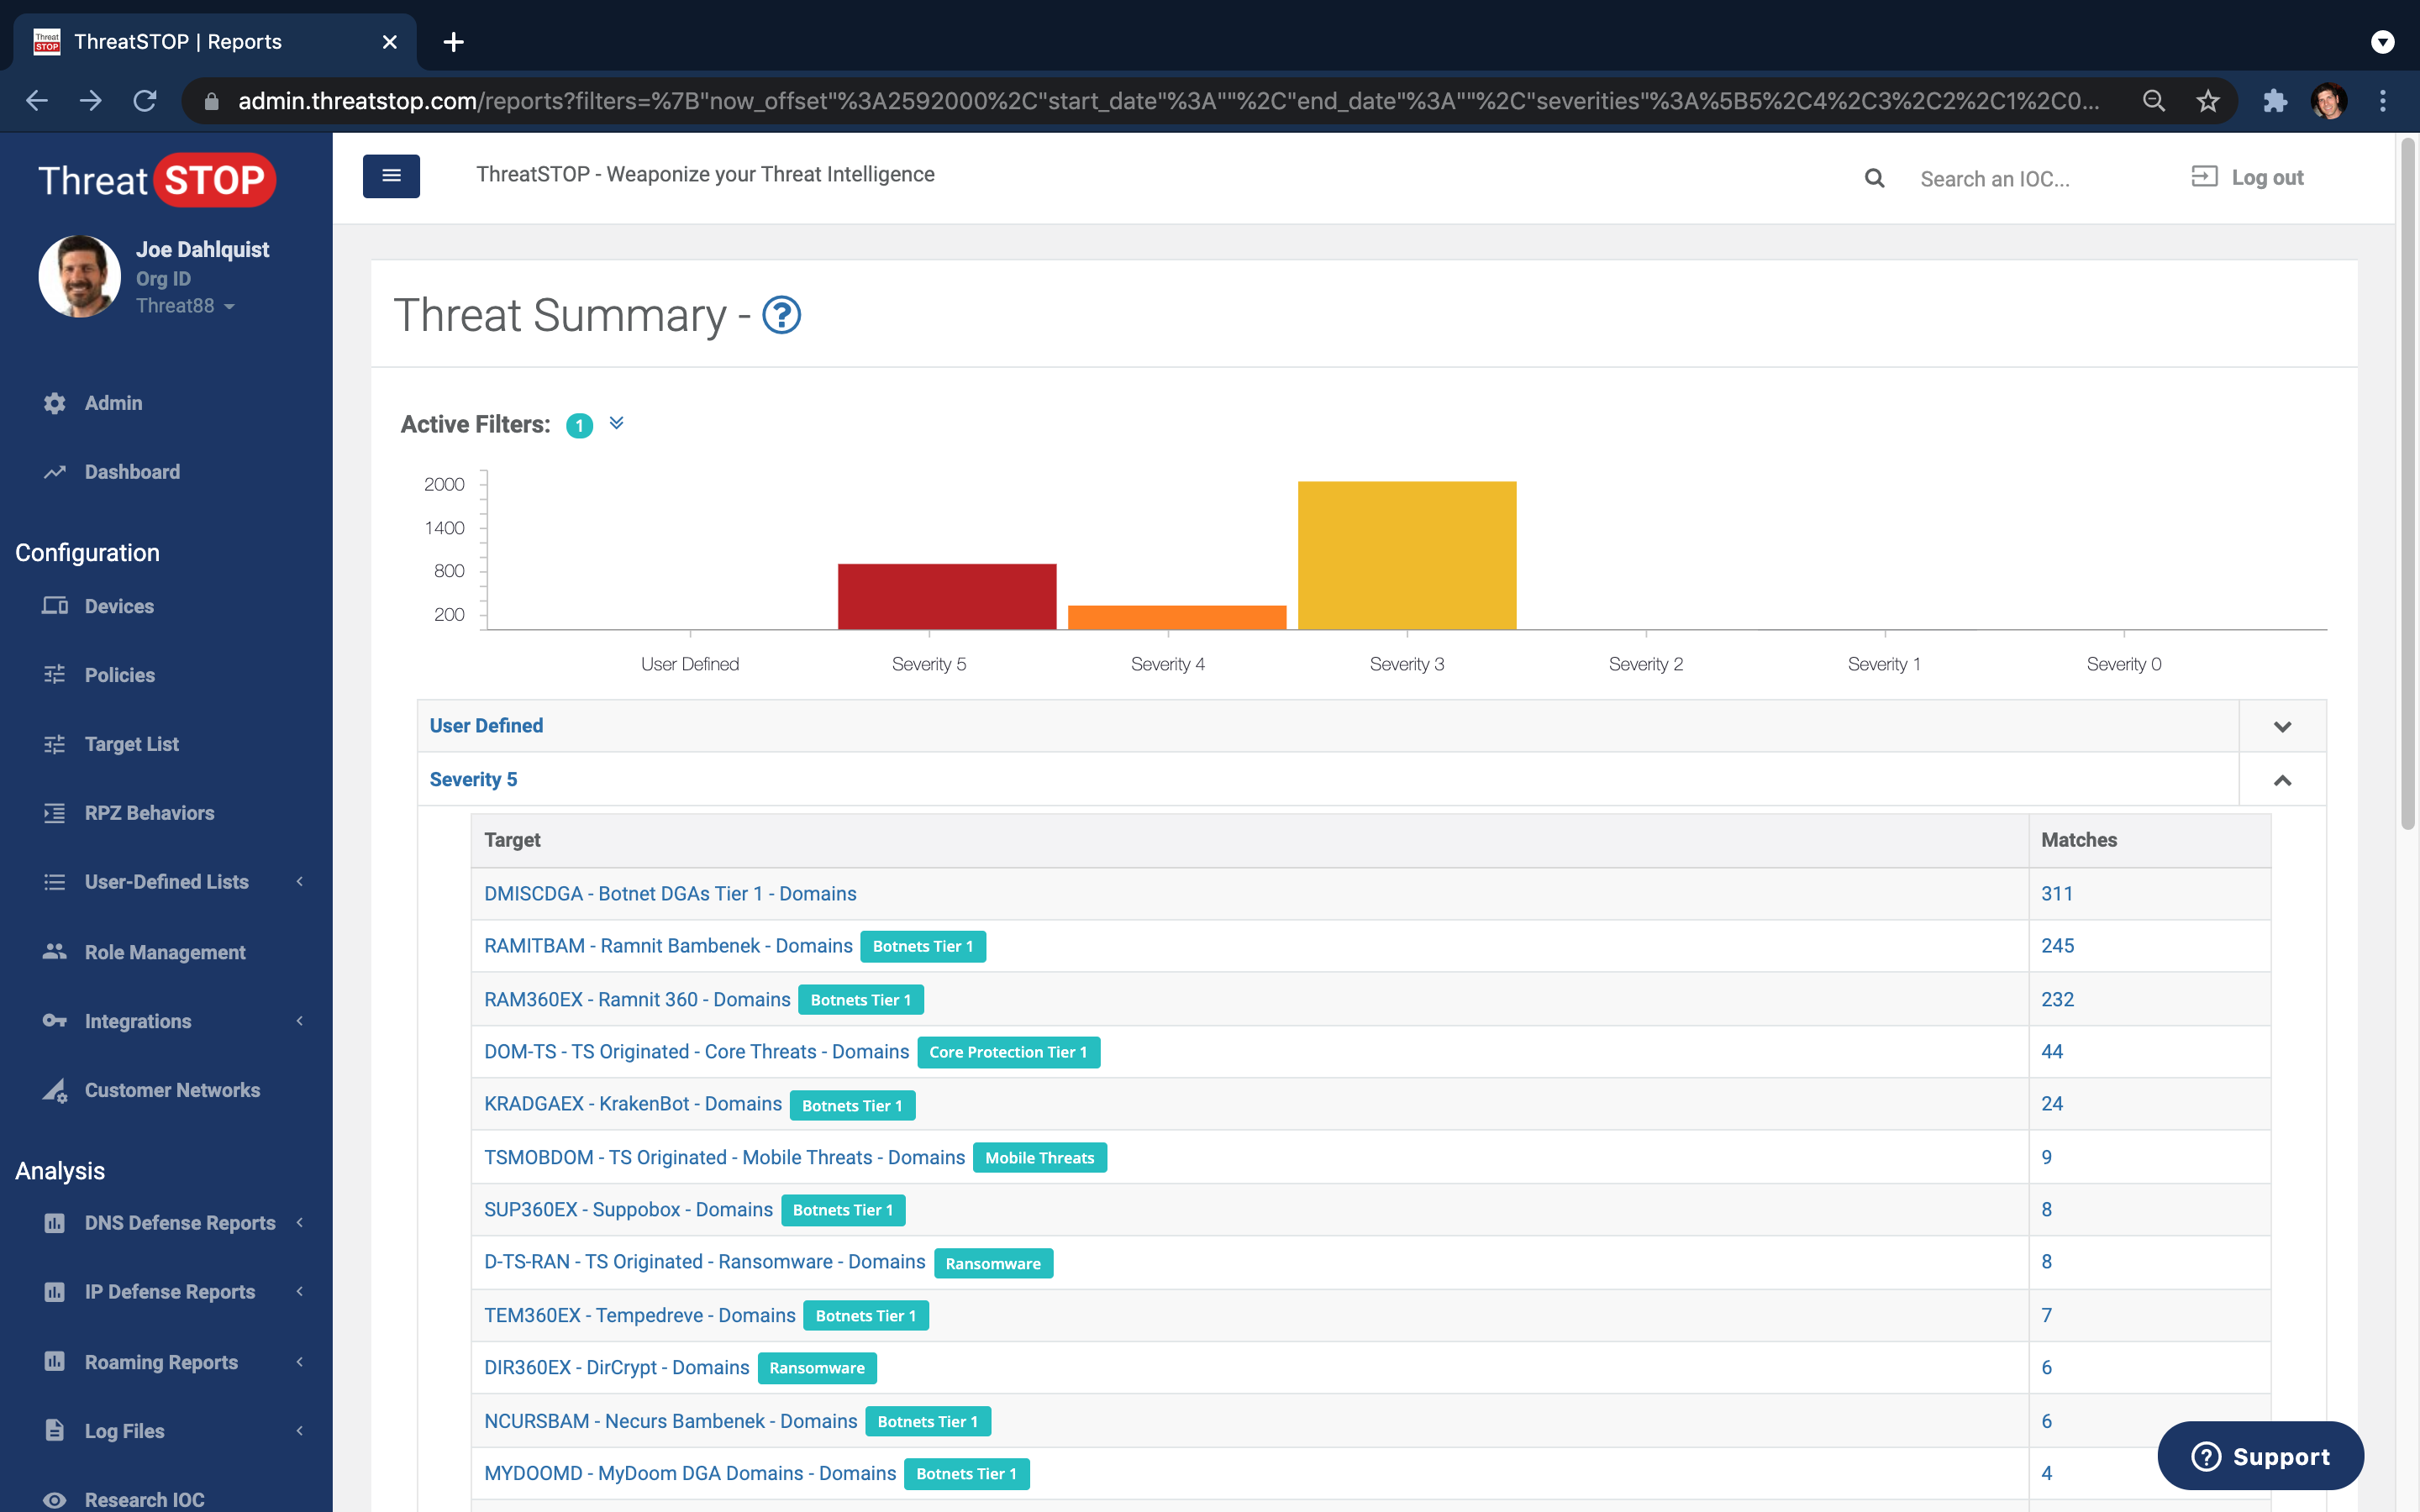Expand the User-Defined Lists submenu arrow

299,882
